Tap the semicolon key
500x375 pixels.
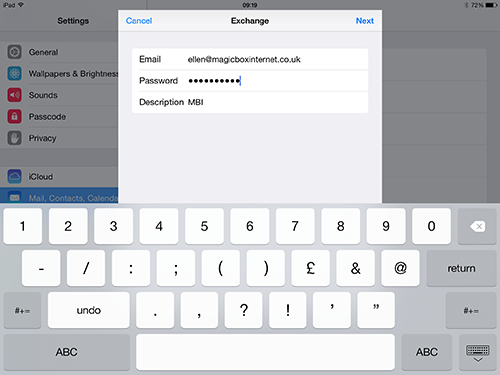pyautogui.click(x=176, y=268)
